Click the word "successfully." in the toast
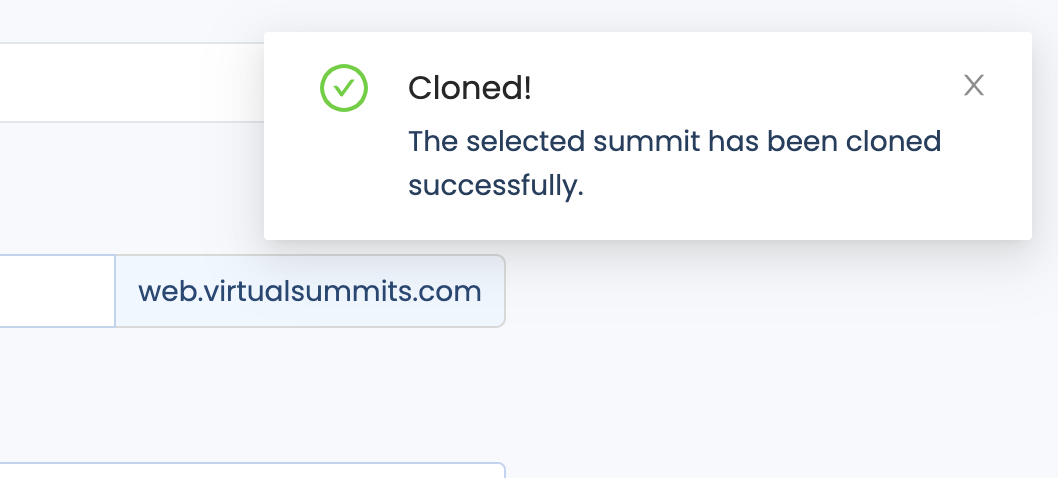1058x478 pixels. [496, 186]
